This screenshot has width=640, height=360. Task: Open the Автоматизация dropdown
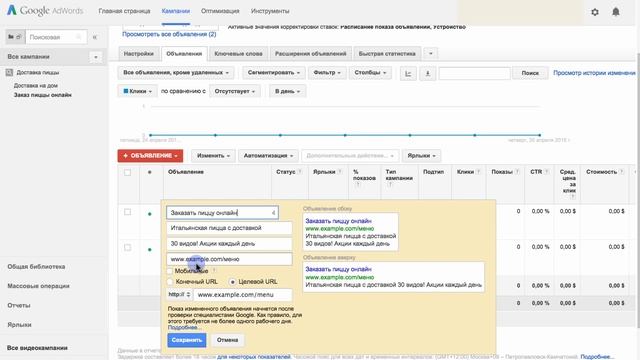click(x=268, y=156)
